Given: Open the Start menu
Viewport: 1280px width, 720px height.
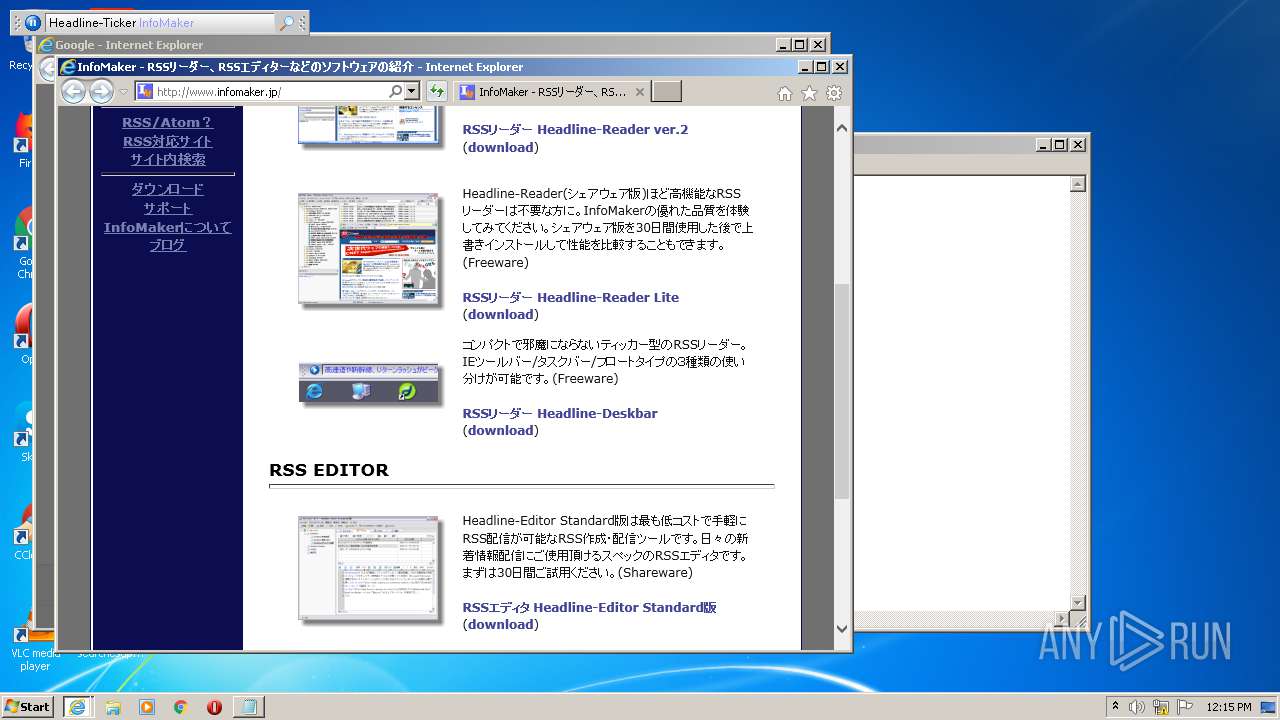Looking at the screenshot, I should [x=28, y=706].
